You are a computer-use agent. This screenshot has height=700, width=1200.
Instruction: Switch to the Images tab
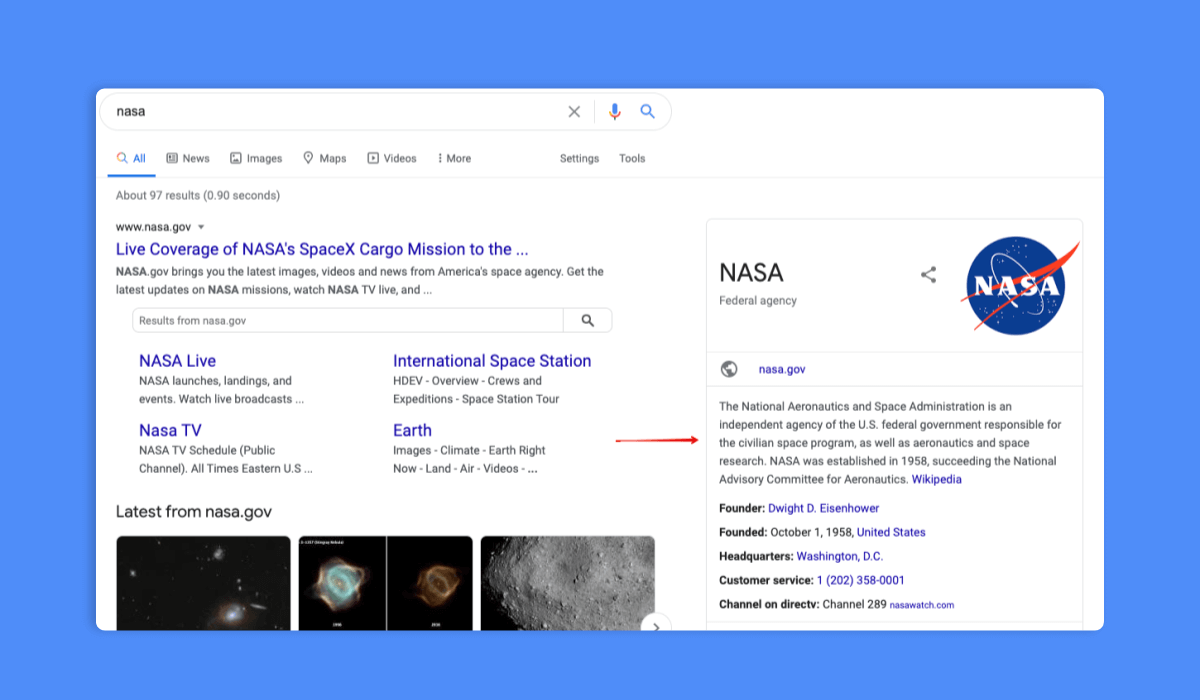256,158
